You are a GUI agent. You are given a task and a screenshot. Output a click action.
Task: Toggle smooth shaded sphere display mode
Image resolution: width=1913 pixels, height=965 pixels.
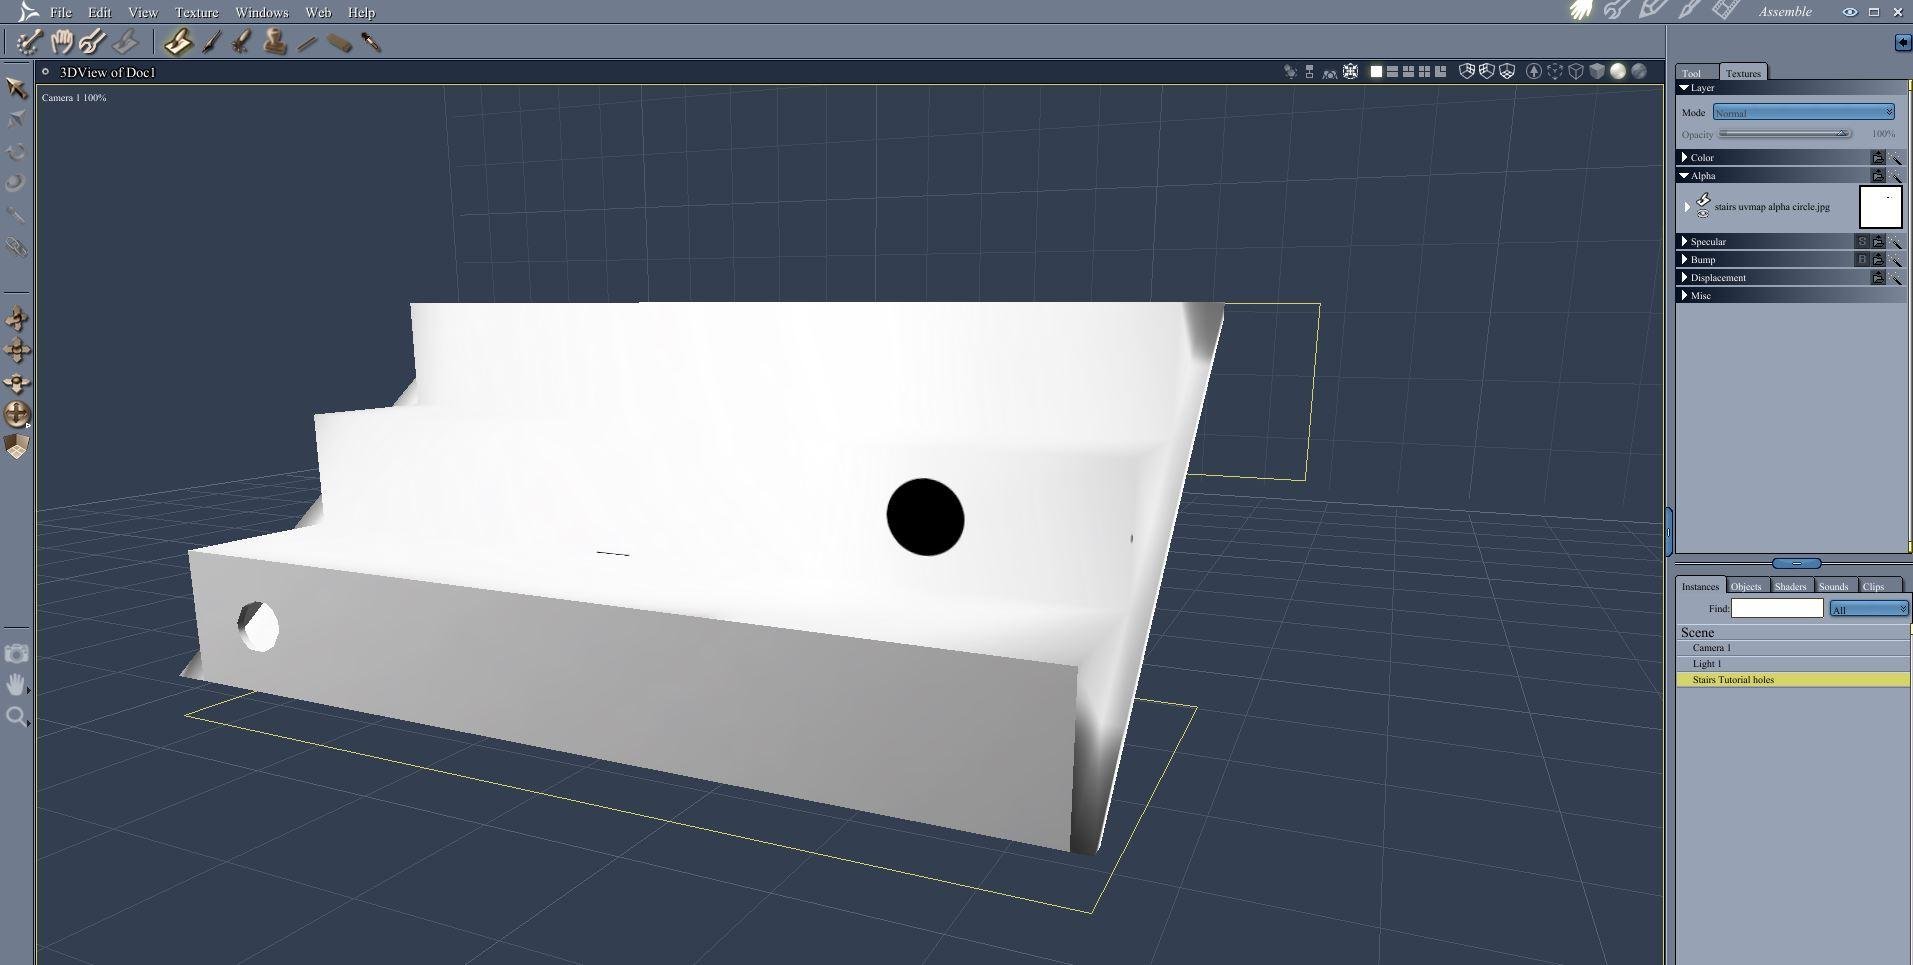[x=1618, y=72]
